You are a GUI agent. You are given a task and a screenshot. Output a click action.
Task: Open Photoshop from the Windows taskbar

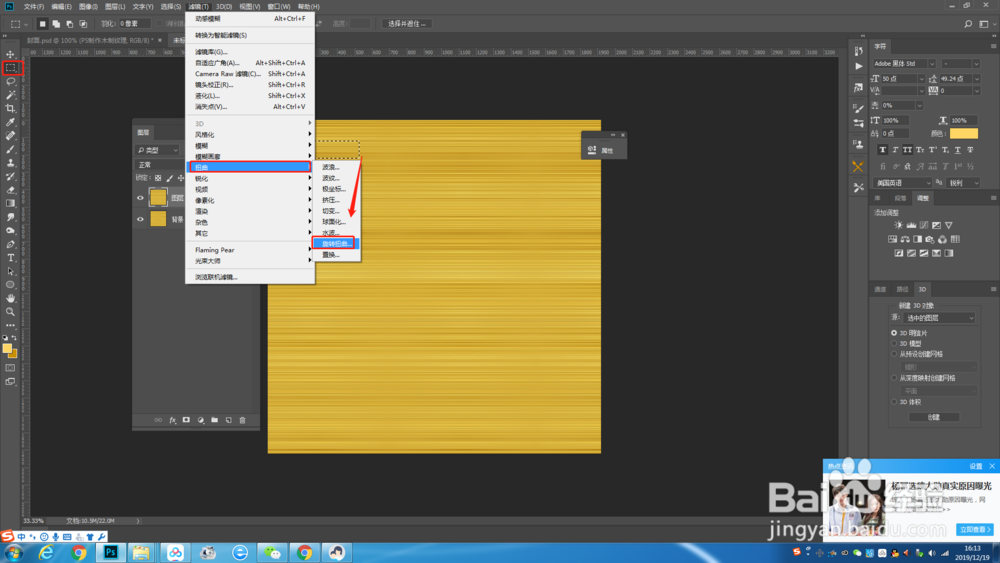click(111, 552)
